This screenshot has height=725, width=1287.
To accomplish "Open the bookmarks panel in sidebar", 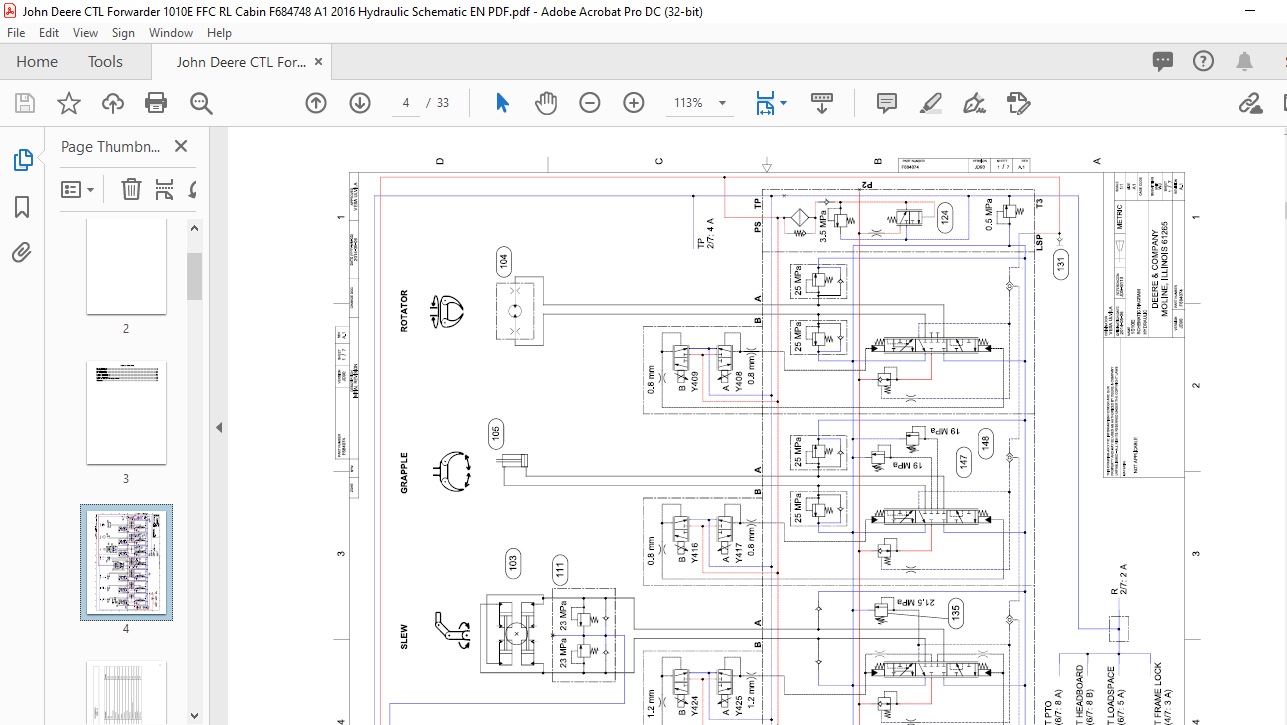I will (23, 207).
